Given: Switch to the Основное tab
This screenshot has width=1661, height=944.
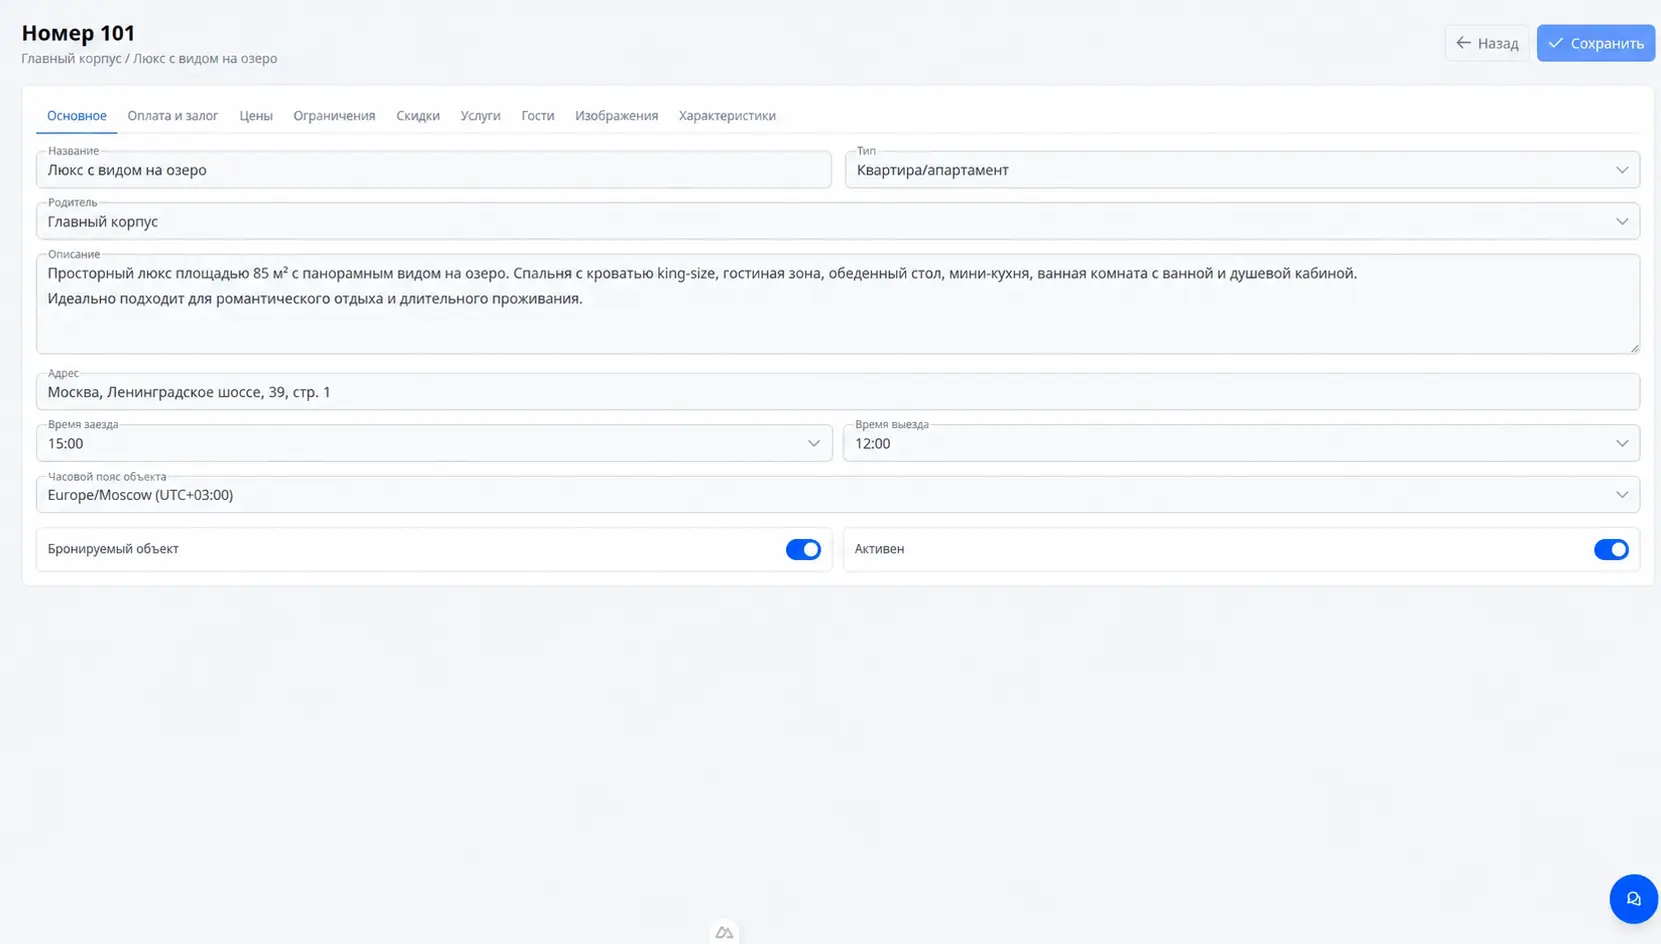Looking at the screenshot, I should pos(77,116).
